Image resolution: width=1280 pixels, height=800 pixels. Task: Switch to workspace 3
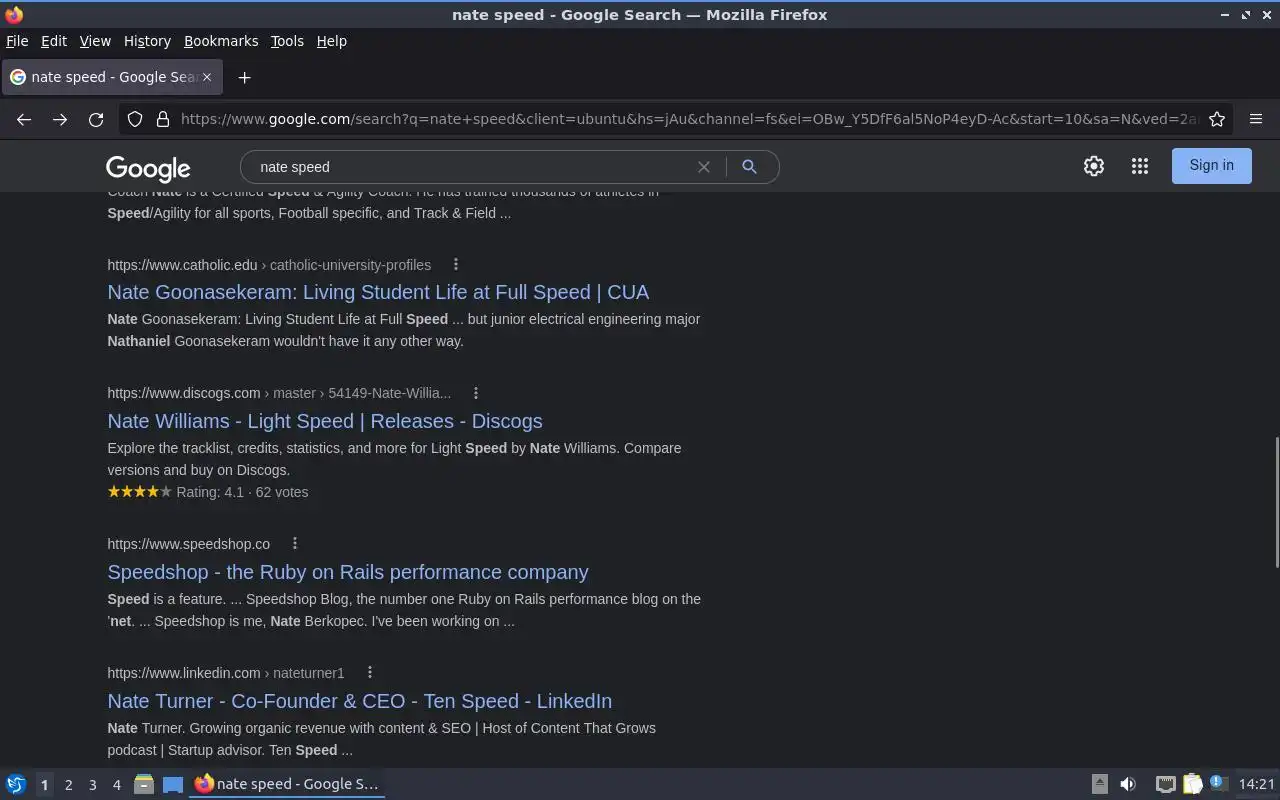coord(92,784)
